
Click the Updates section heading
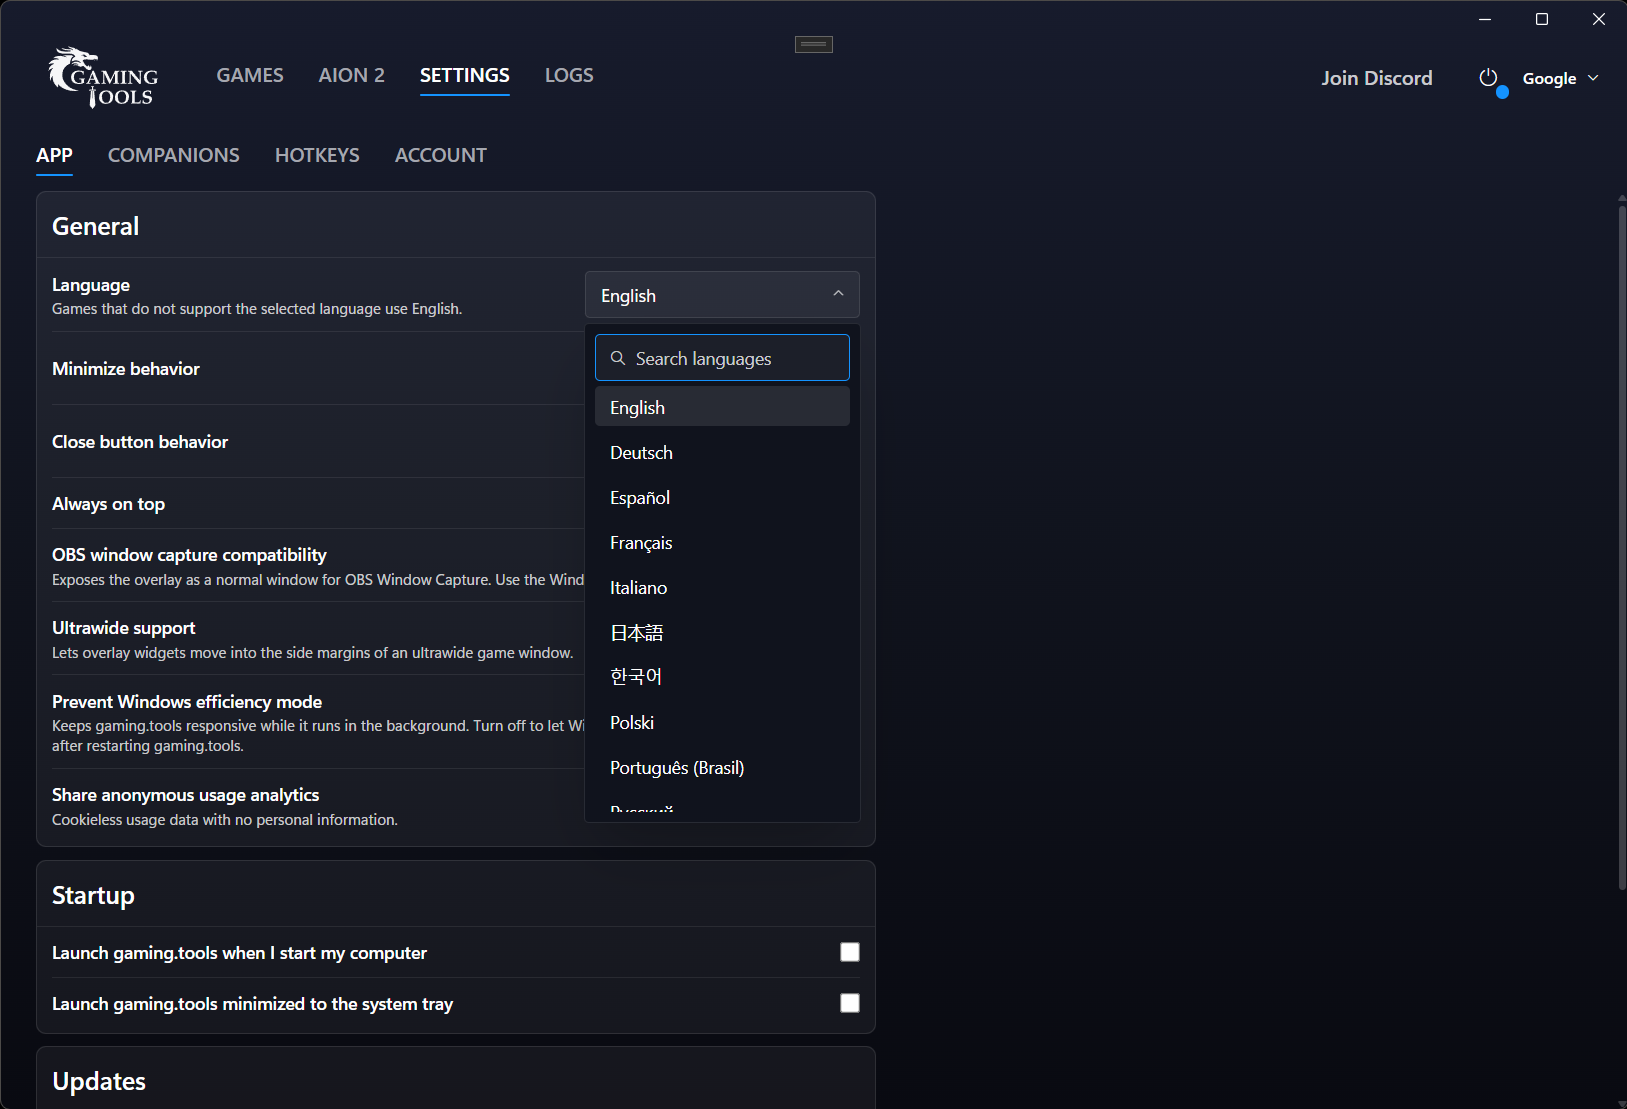pyautogui.click(x=99, y=1081)
